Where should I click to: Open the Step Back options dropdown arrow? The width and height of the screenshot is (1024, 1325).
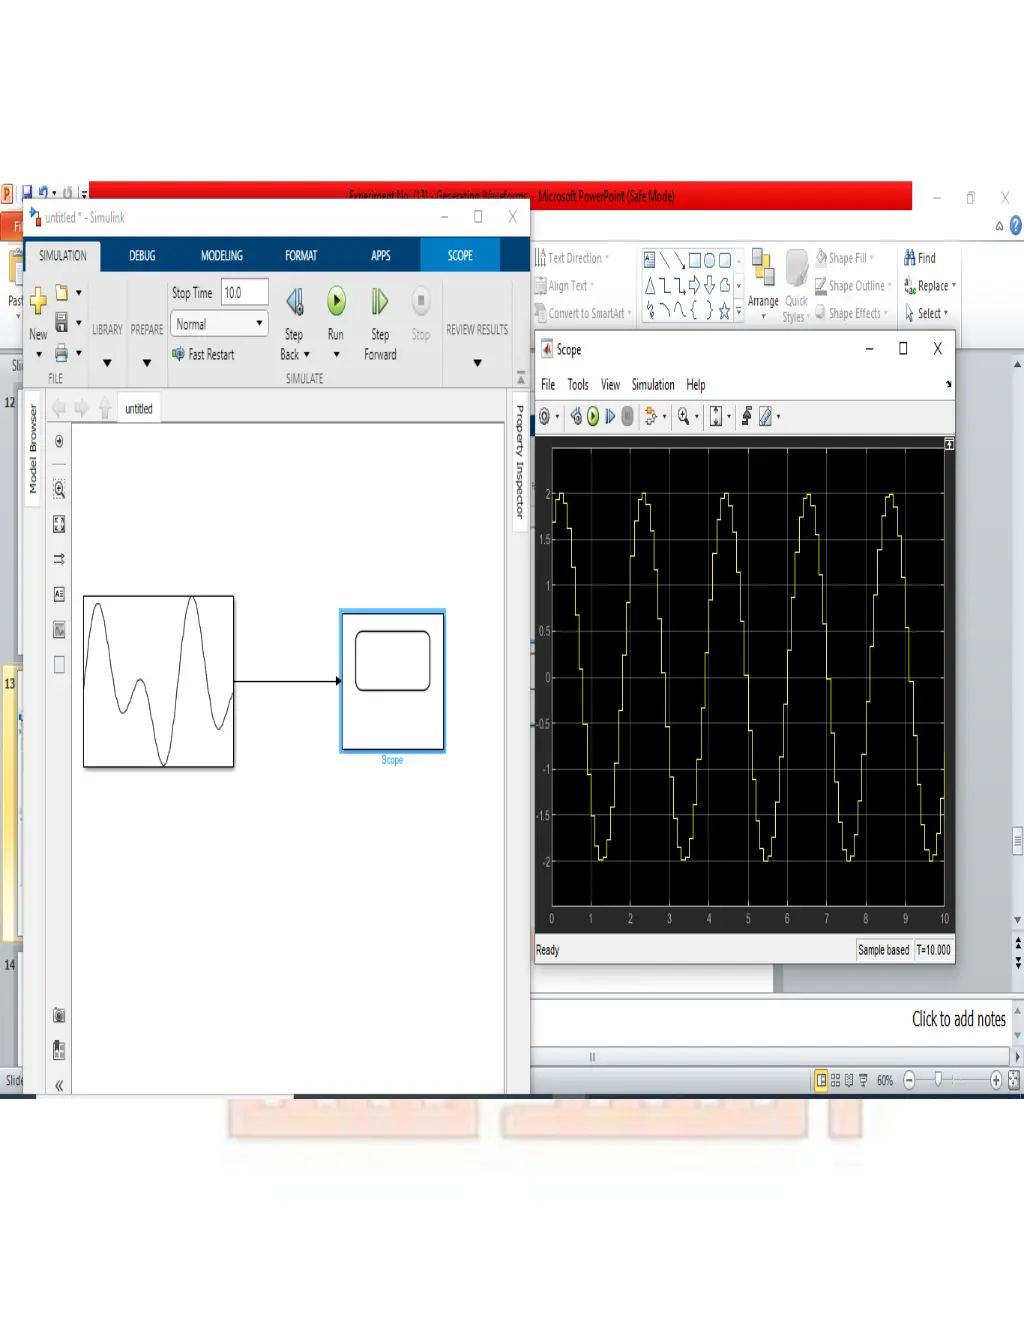(x=307, y=355)
